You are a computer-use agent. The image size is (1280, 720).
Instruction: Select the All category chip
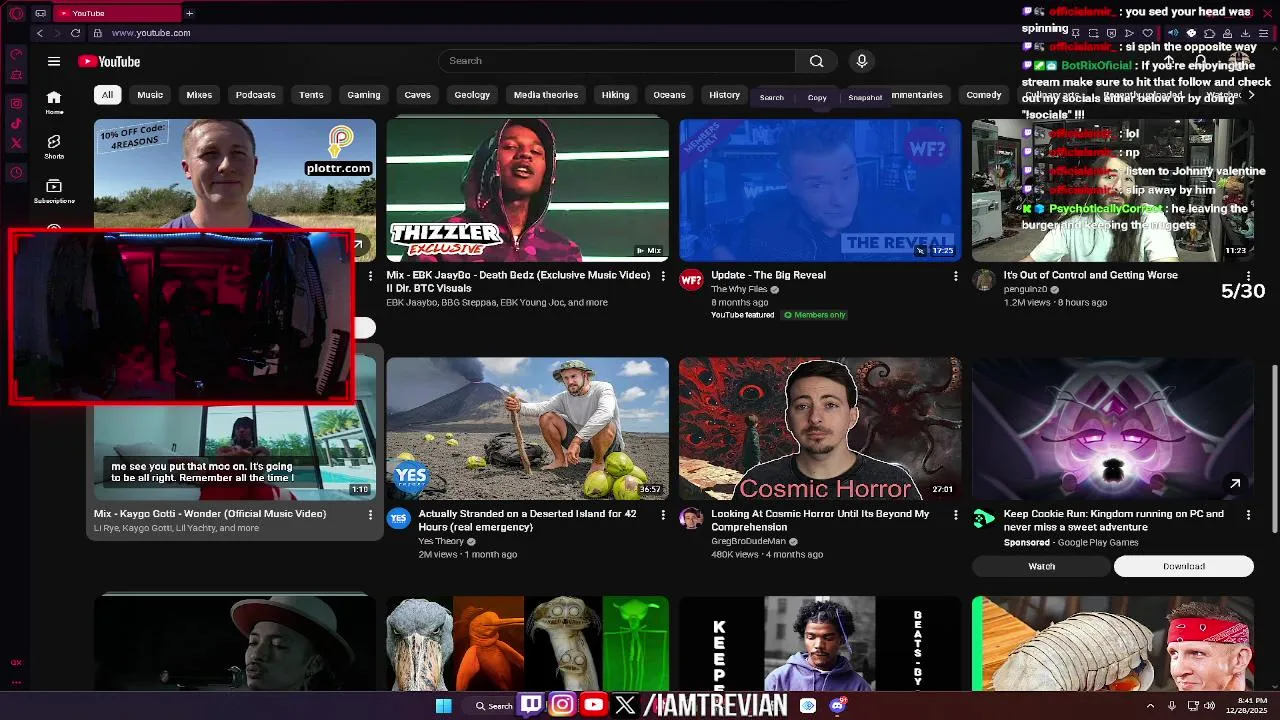(107, 95)
